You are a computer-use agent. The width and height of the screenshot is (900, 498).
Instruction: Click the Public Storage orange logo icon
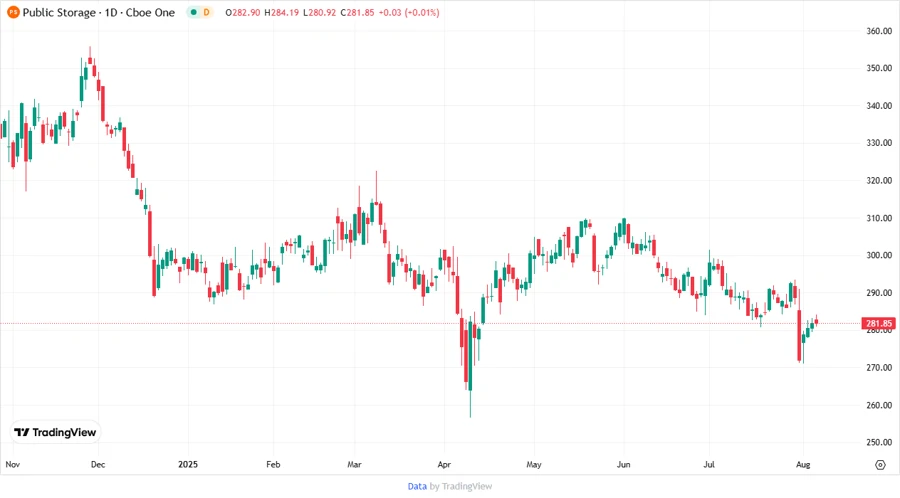(13, 12)
